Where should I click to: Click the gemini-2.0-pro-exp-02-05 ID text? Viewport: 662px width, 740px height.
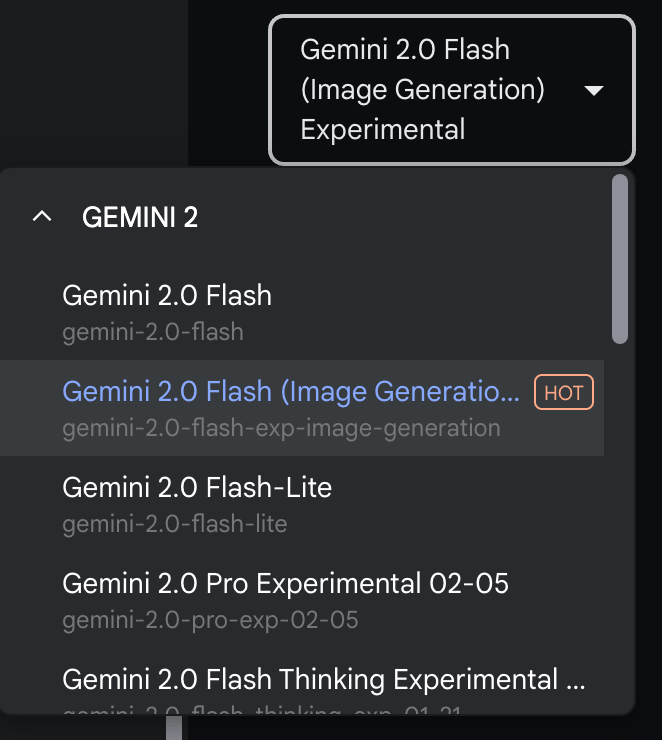tap(210, 620)
